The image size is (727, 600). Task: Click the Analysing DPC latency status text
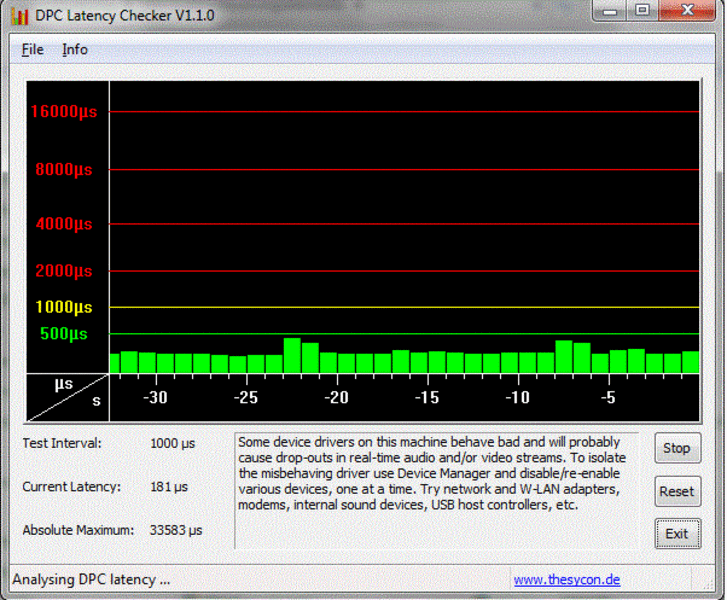91,580
